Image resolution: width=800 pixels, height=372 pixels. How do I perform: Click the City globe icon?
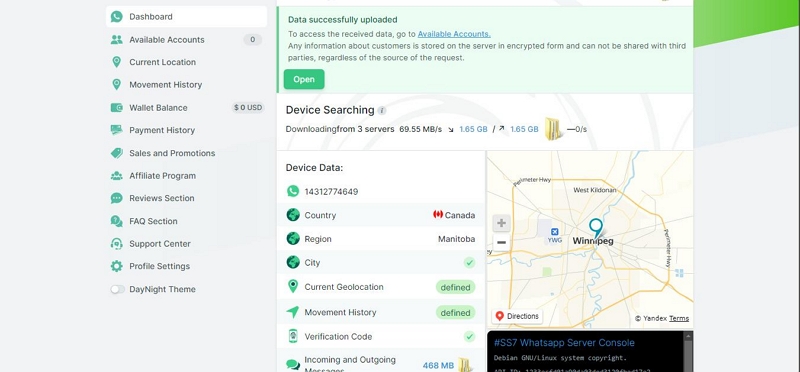293,262
